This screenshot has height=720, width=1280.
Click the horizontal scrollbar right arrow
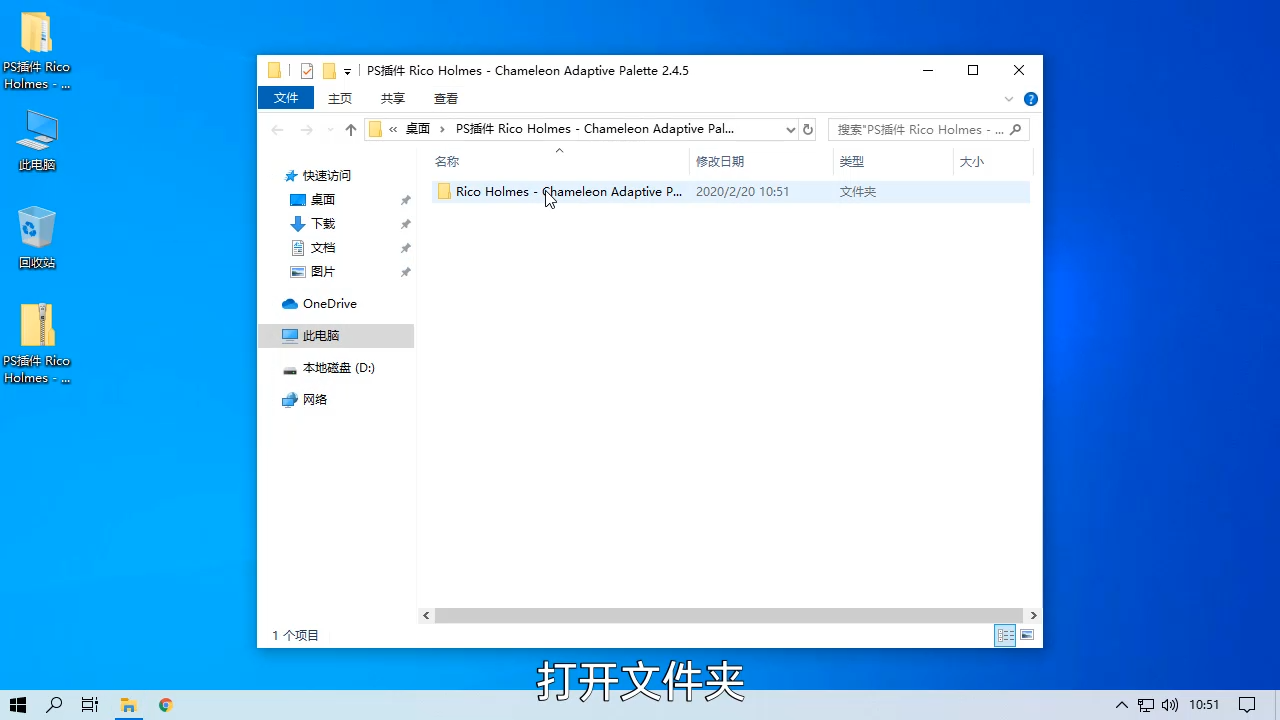(1033, 615)
